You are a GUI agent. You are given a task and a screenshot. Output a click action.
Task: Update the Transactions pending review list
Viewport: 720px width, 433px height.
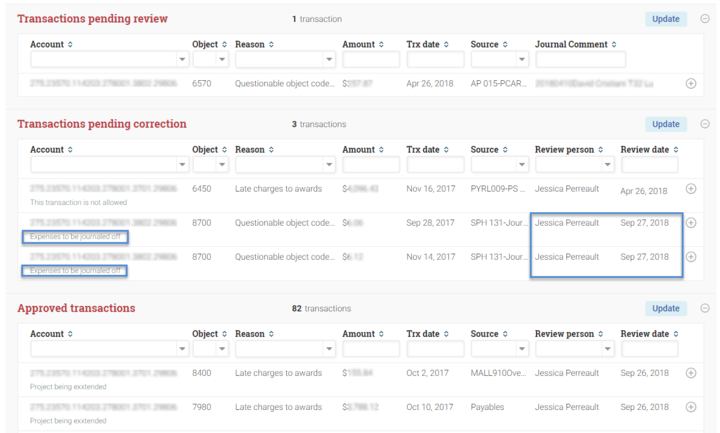(666, 19)
